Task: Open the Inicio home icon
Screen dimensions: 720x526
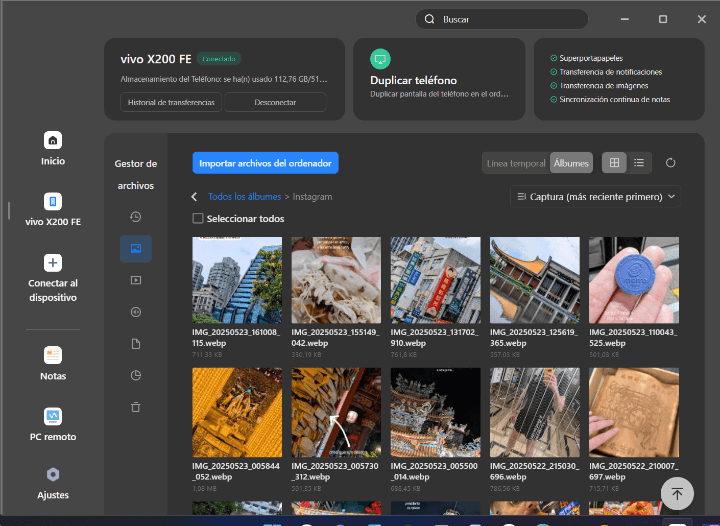Action: [53, 140]
